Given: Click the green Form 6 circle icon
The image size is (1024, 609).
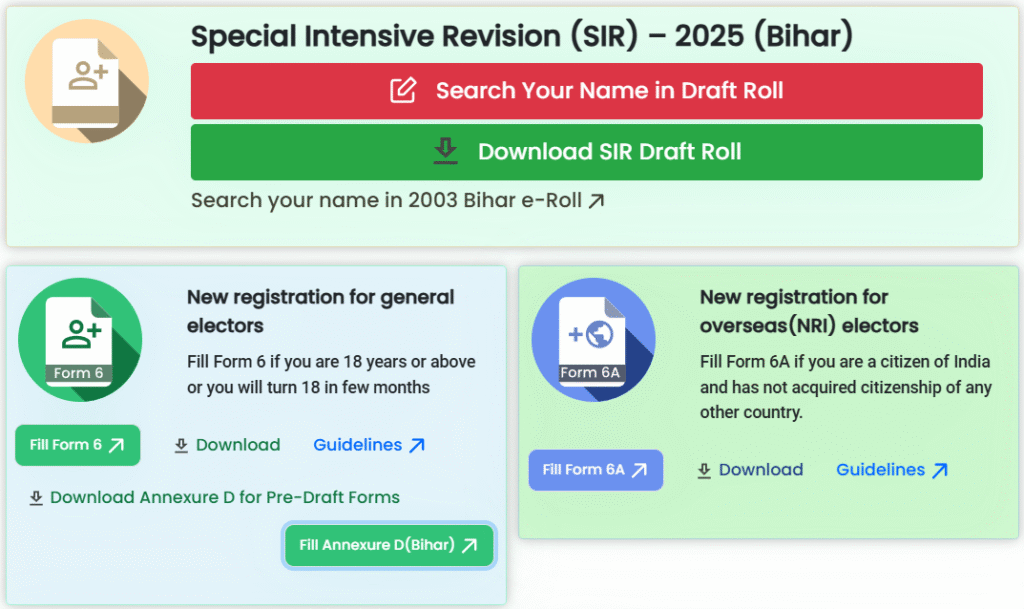Looking at the screenshot, I should [x=80, y=340].
